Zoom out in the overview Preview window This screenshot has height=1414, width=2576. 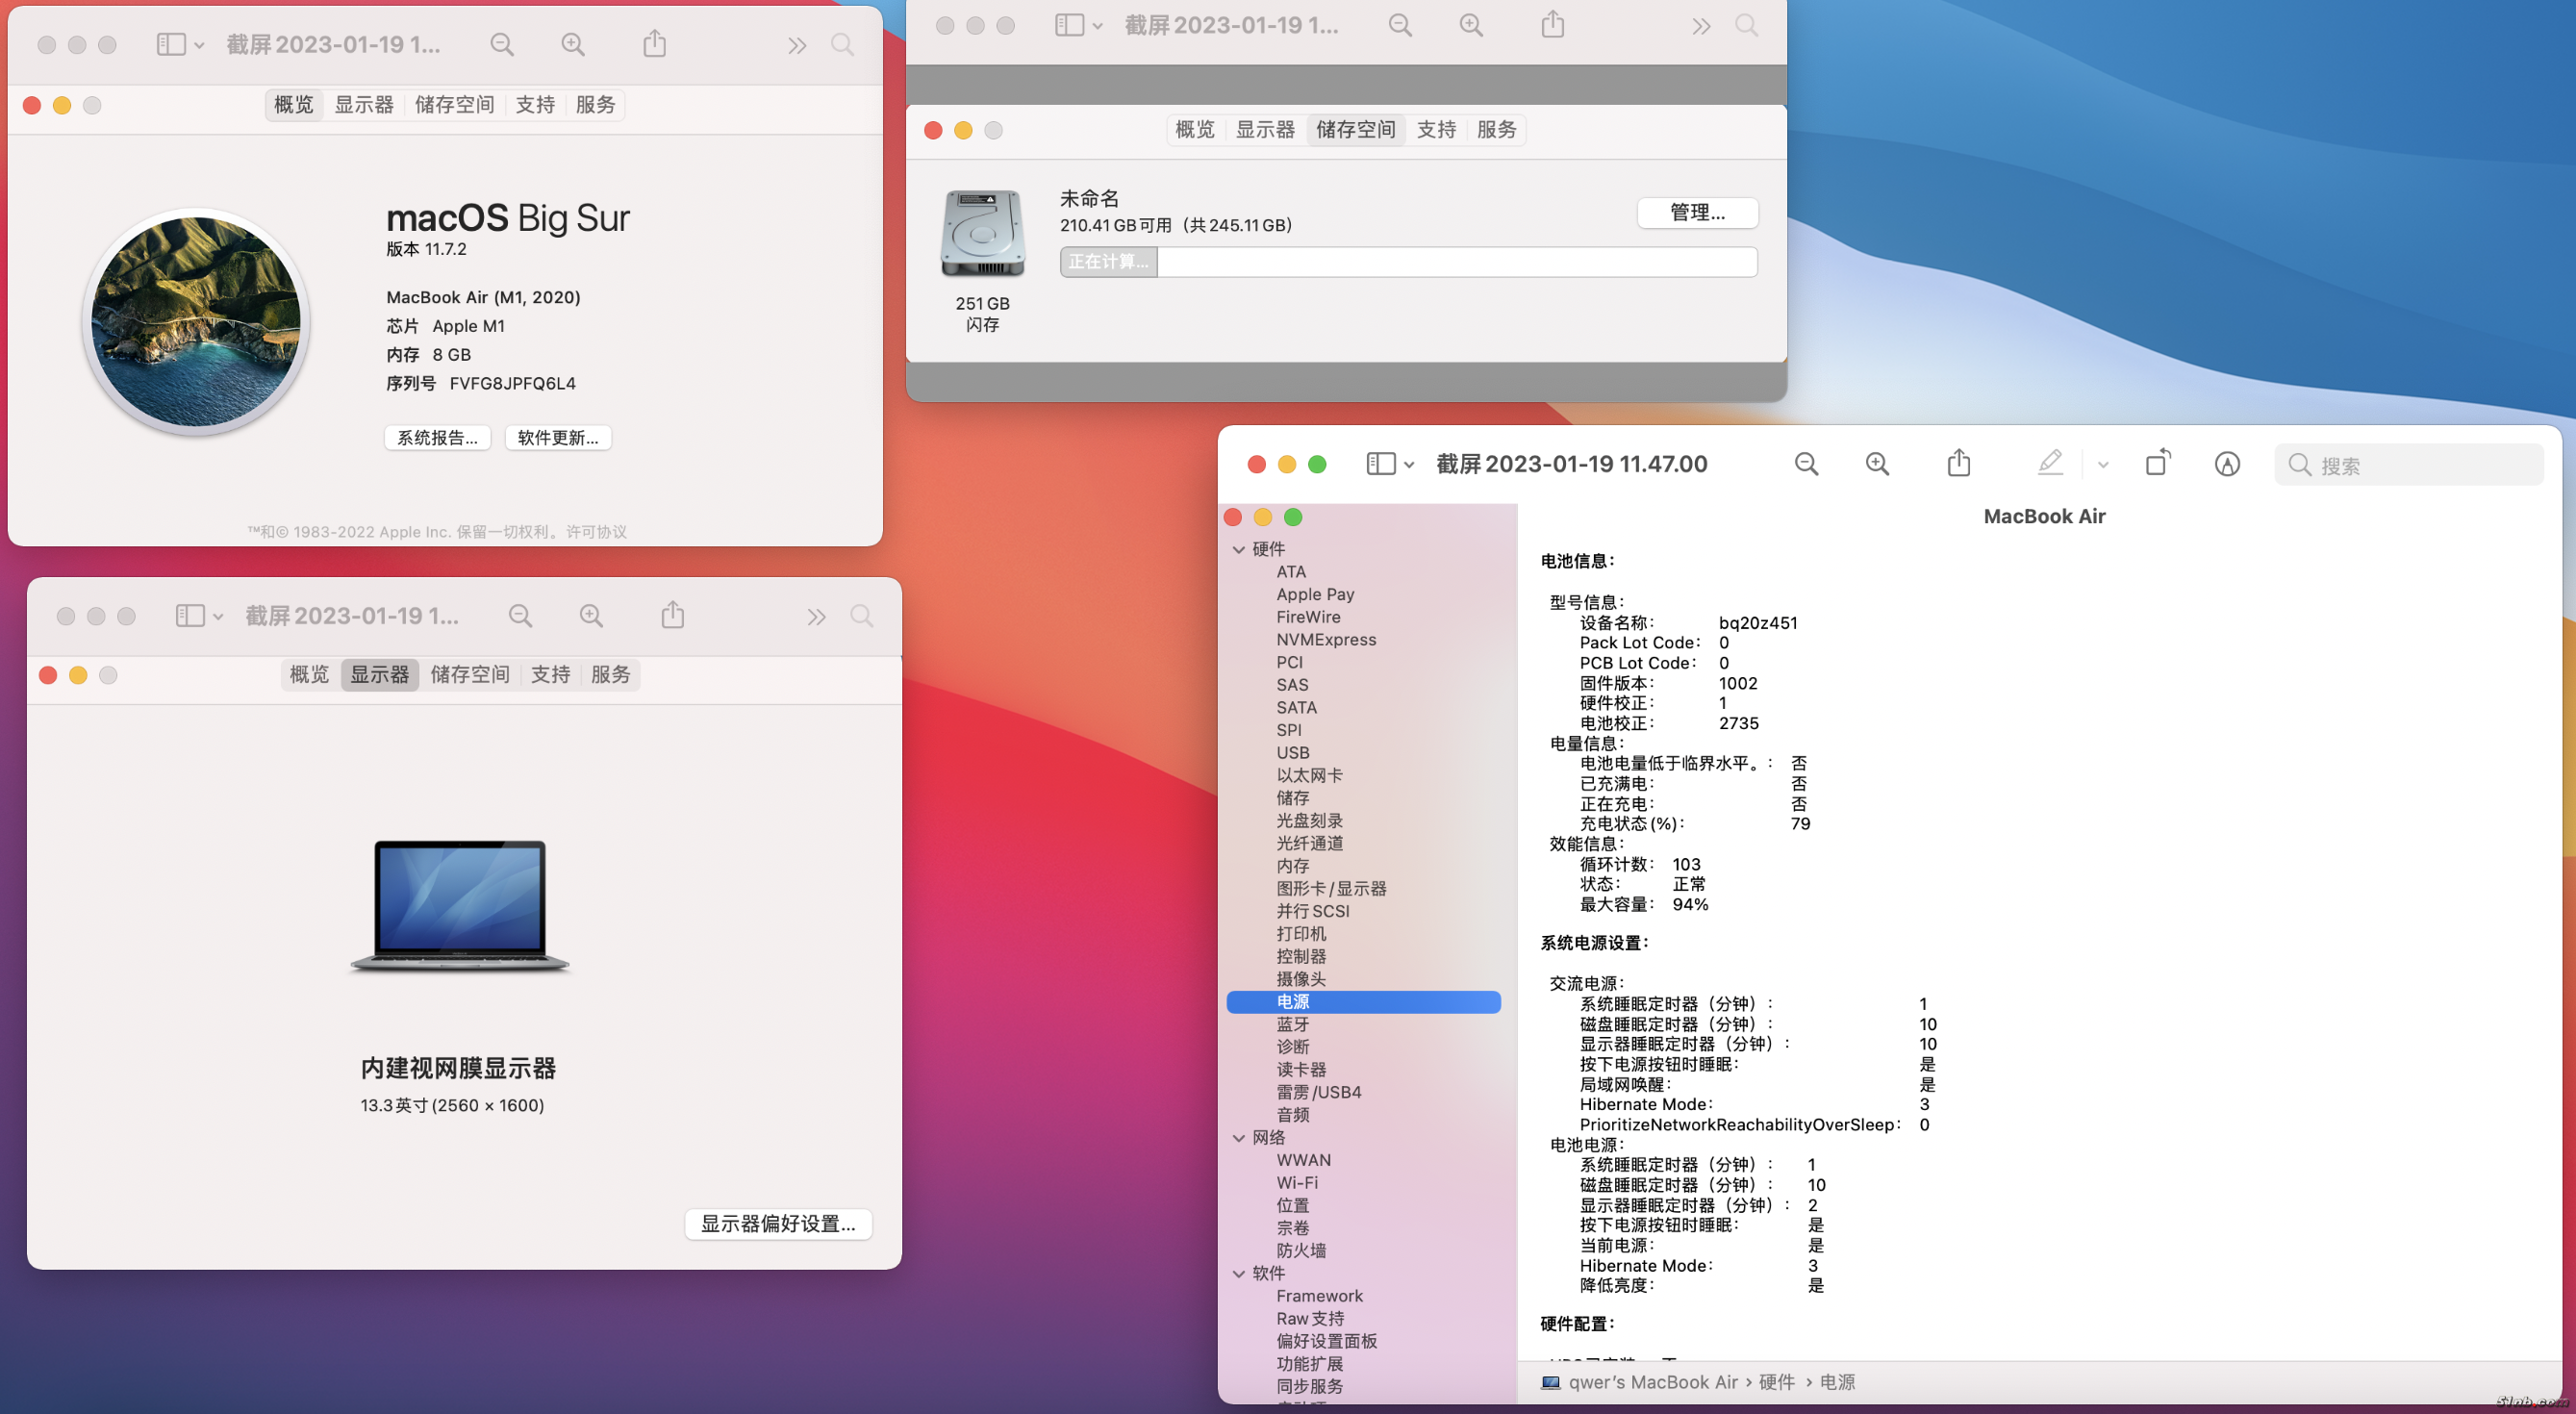502,44
